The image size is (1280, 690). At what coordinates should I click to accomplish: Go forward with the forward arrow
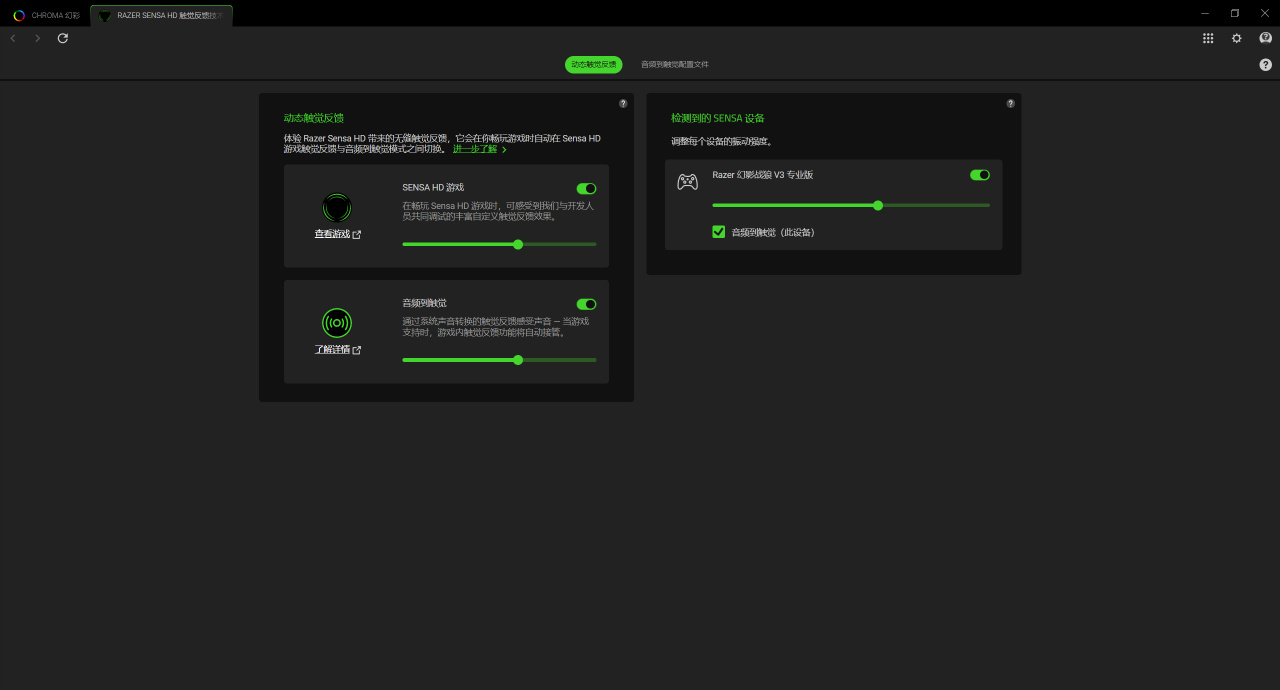click(x=38, y=38)
